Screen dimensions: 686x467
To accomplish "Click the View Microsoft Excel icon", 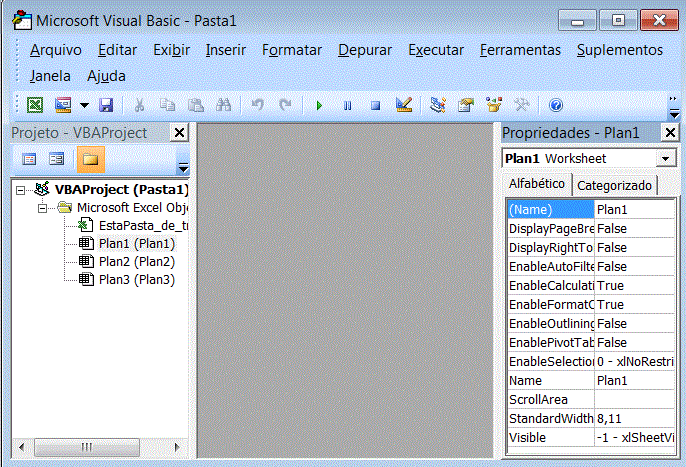I will [x=35, y=105].
